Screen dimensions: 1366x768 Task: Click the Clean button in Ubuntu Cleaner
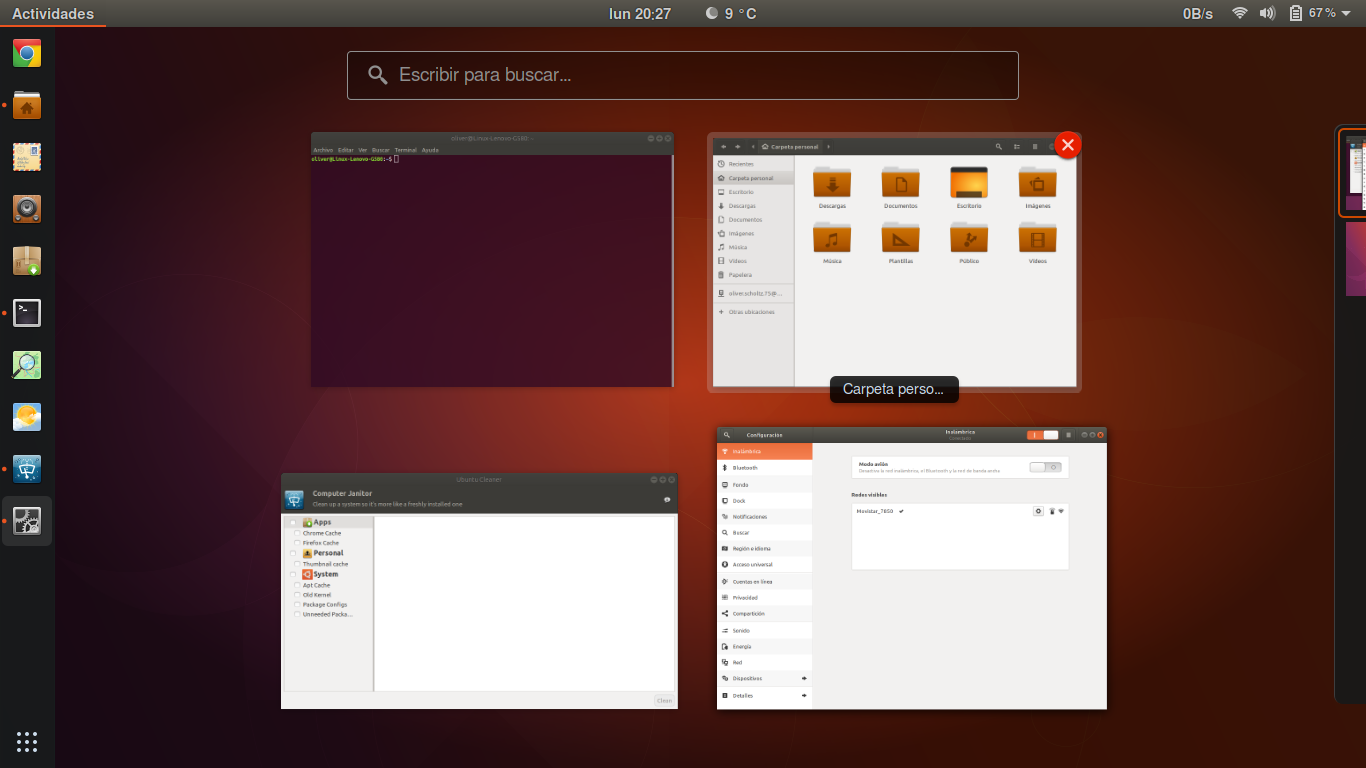(x=664, y=700)
